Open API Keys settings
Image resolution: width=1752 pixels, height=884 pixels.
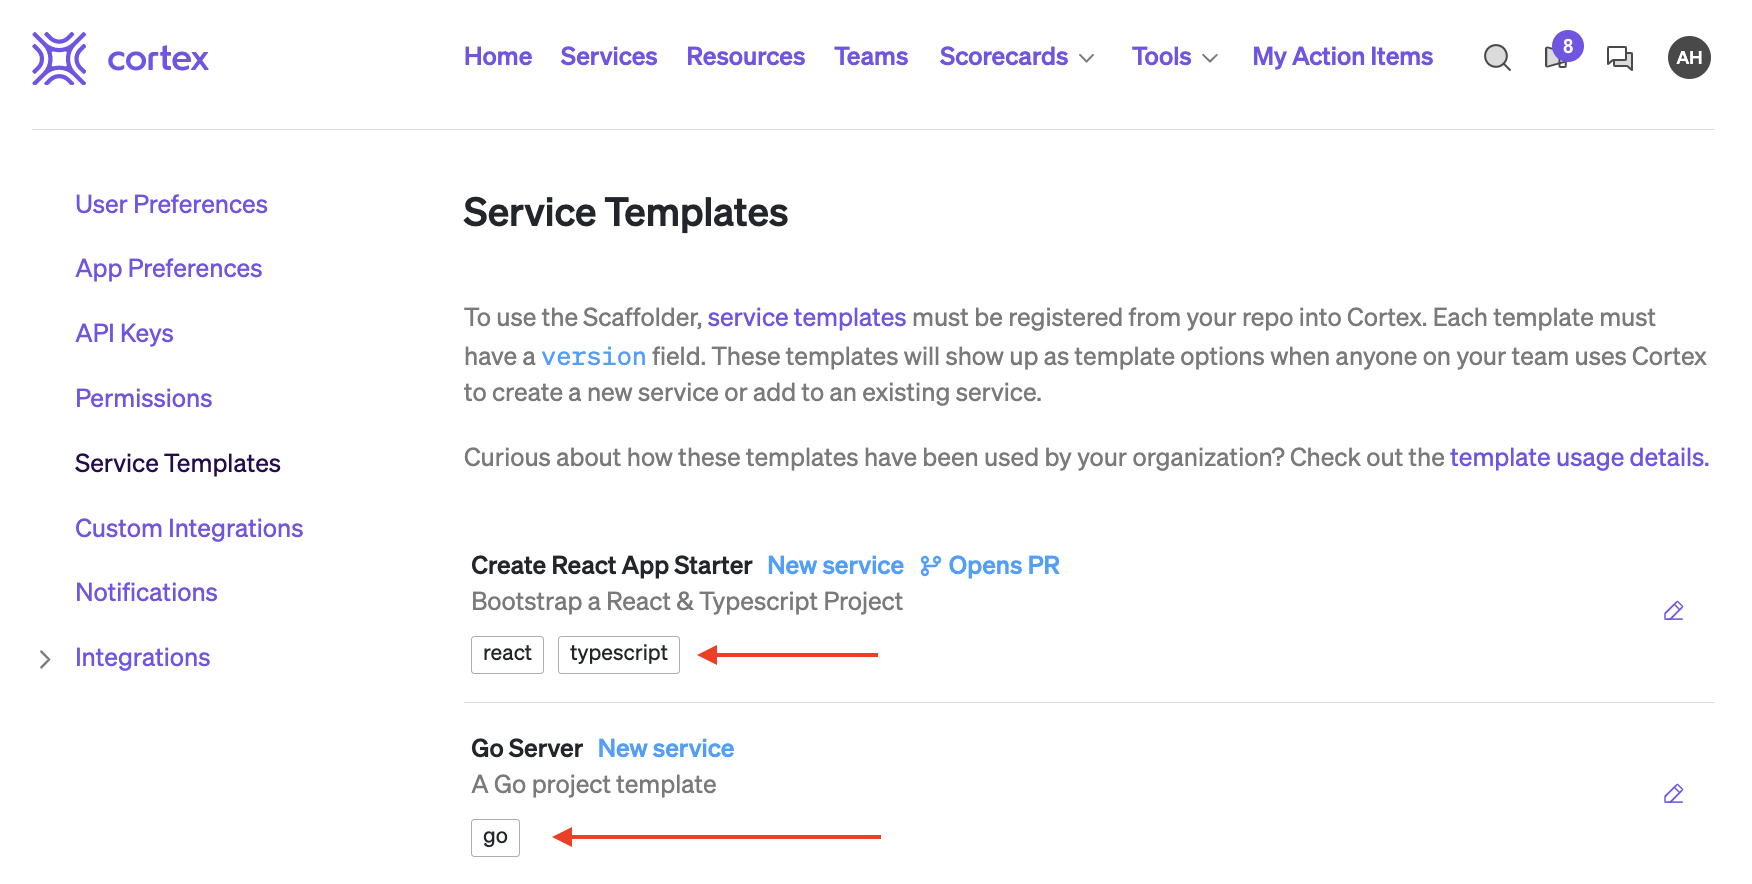[x=124, y=334]
